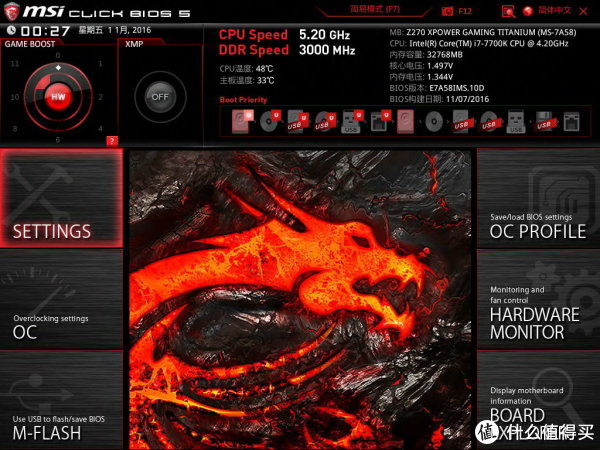Click the BIOS version E7A58IMS.10D
Viewport: 600px width, 450px height.
pyautogui.click(x=457, y=88)
